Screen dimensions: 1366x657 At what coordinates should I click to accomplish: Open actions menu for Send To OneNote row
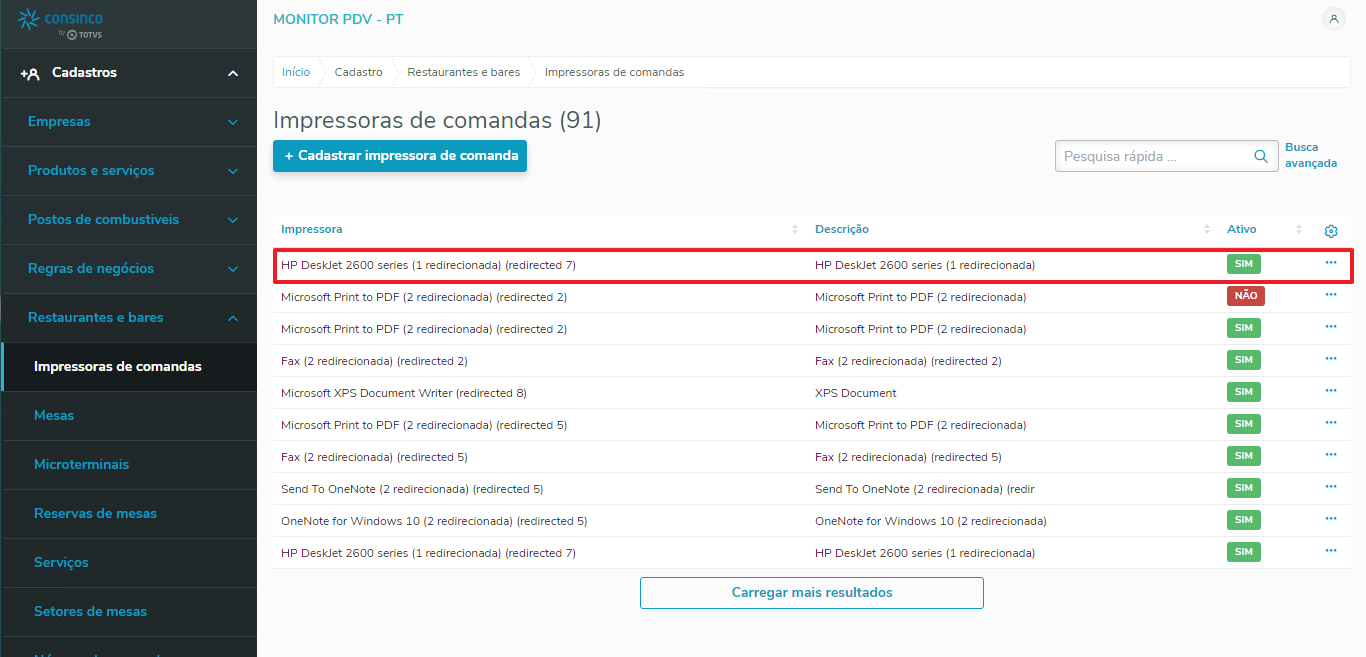pyautogui.click(x=1331, y=487)
